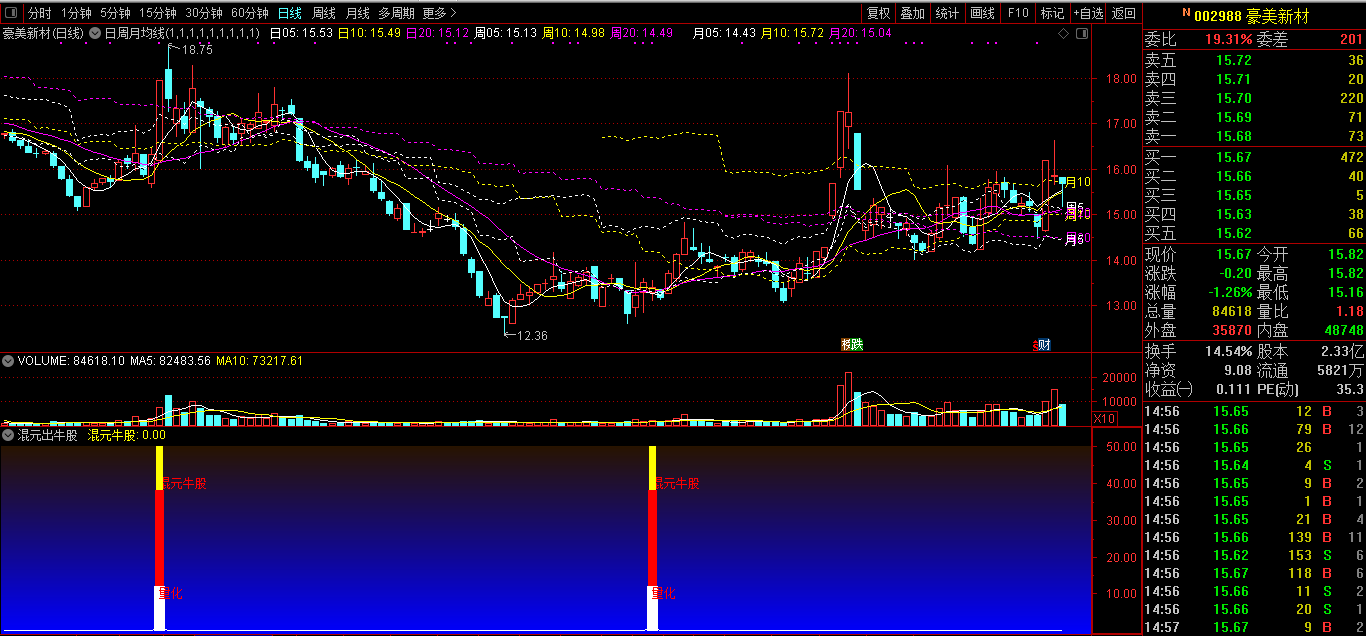Click the 卖五 15.72 order row
1366x636 pixels.
1254,60
